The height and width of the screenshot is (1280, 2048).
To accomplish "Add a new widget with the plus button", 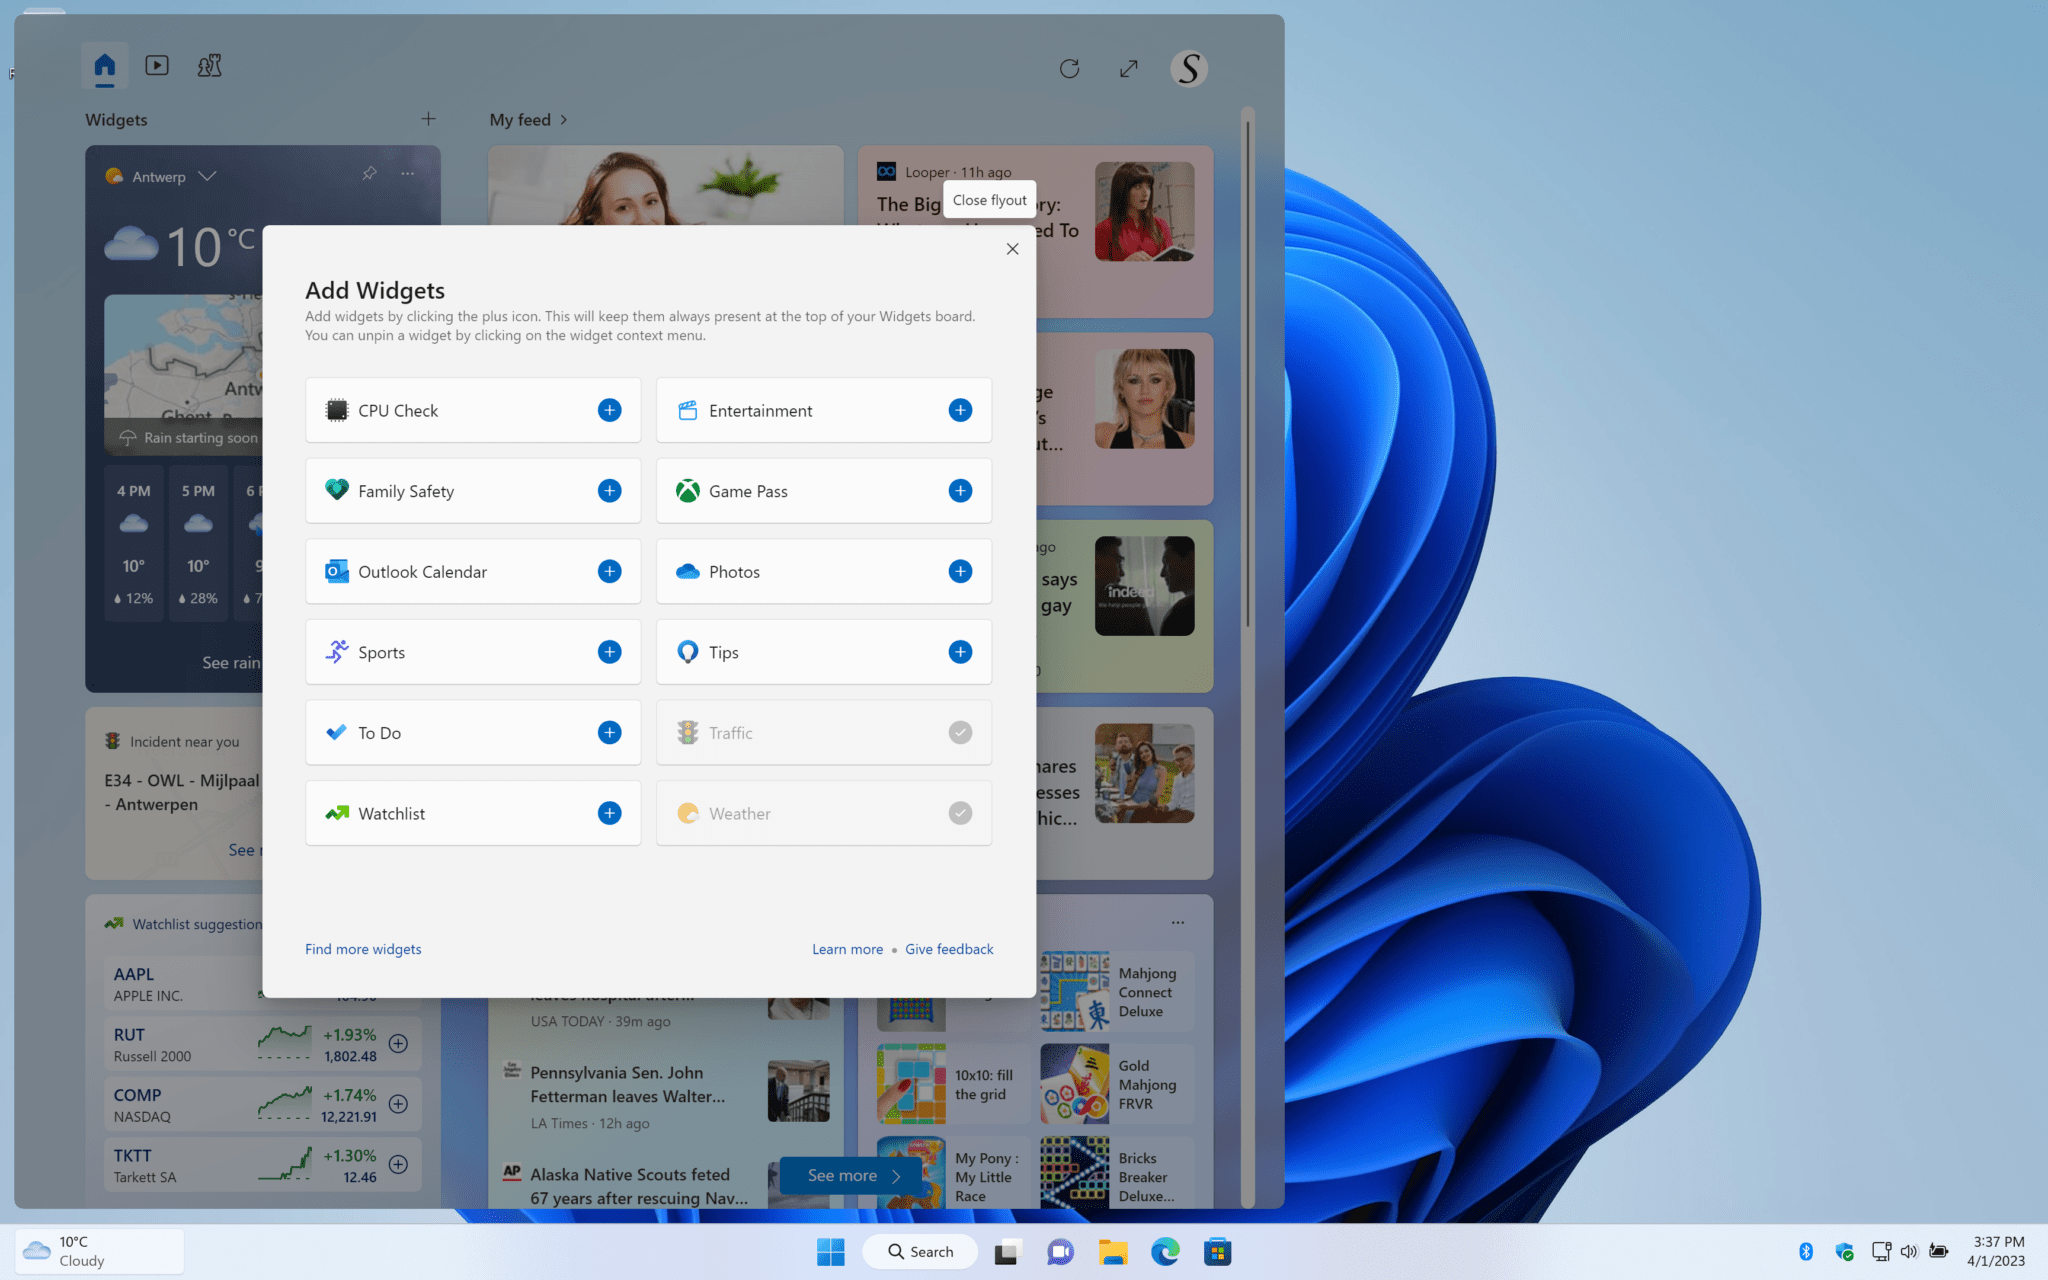I will (x=428, y=119).
